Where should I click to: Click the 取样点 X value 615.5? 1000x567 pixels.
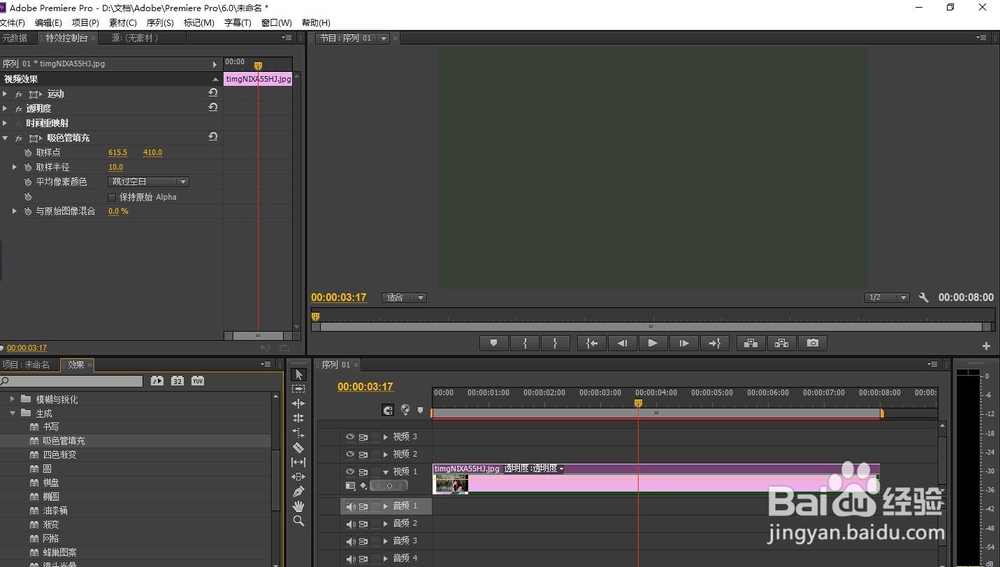118,152
